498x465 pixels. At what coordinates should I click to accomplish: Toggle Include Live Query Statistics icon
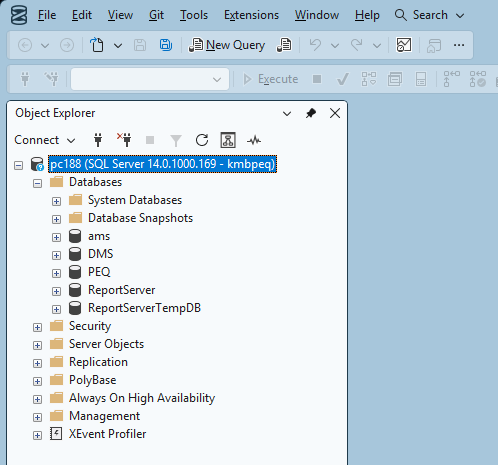click(477, 79)
